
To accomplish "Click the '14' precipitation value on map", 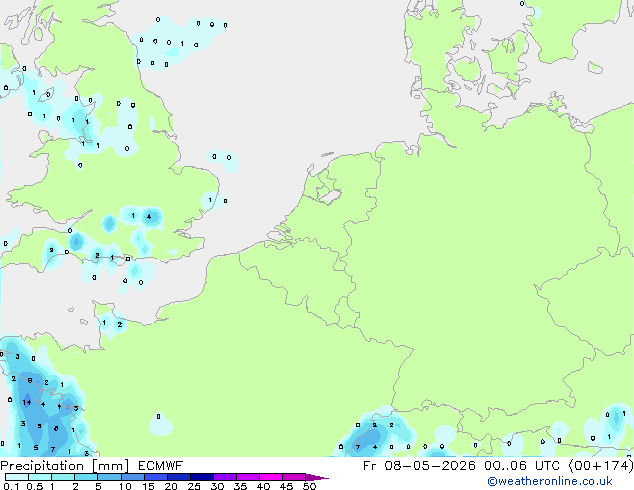I will (x=27, y=402).
